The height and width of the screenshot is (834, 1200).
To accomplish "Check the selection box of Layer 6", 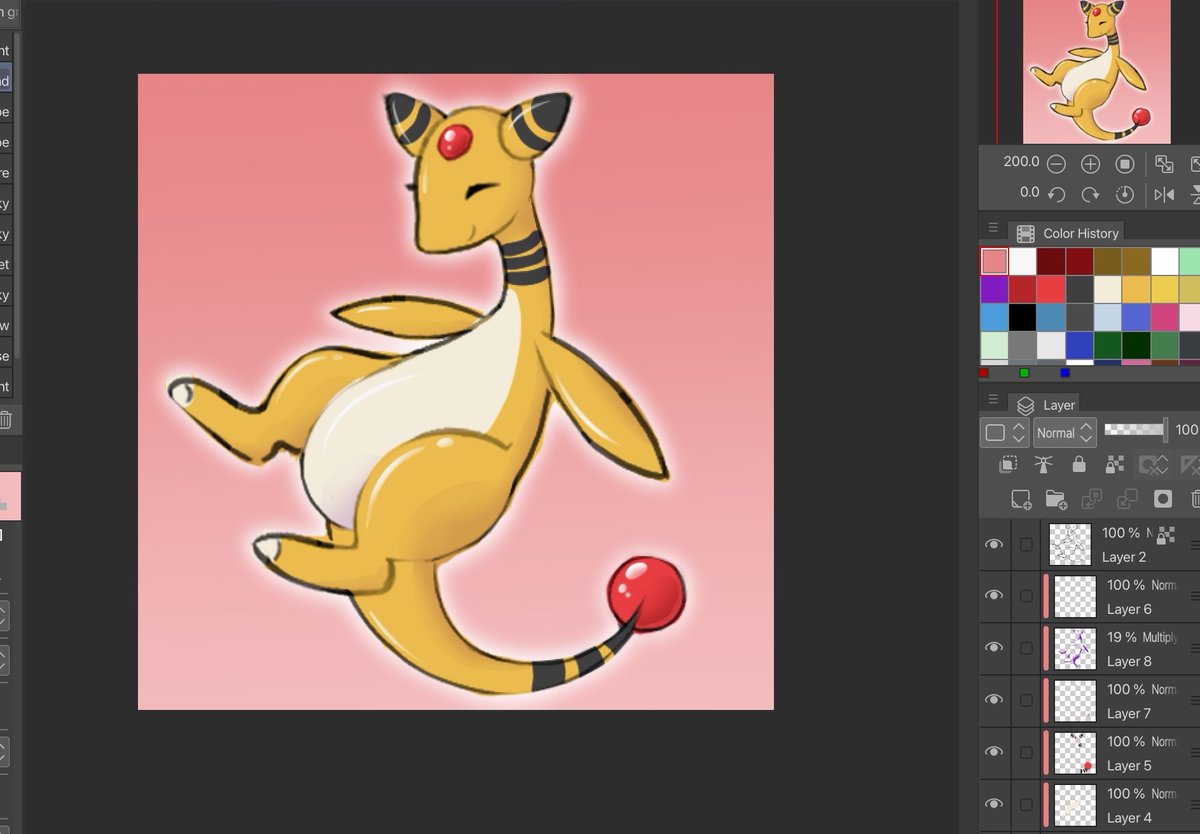I will click(x=1026, y=596).
